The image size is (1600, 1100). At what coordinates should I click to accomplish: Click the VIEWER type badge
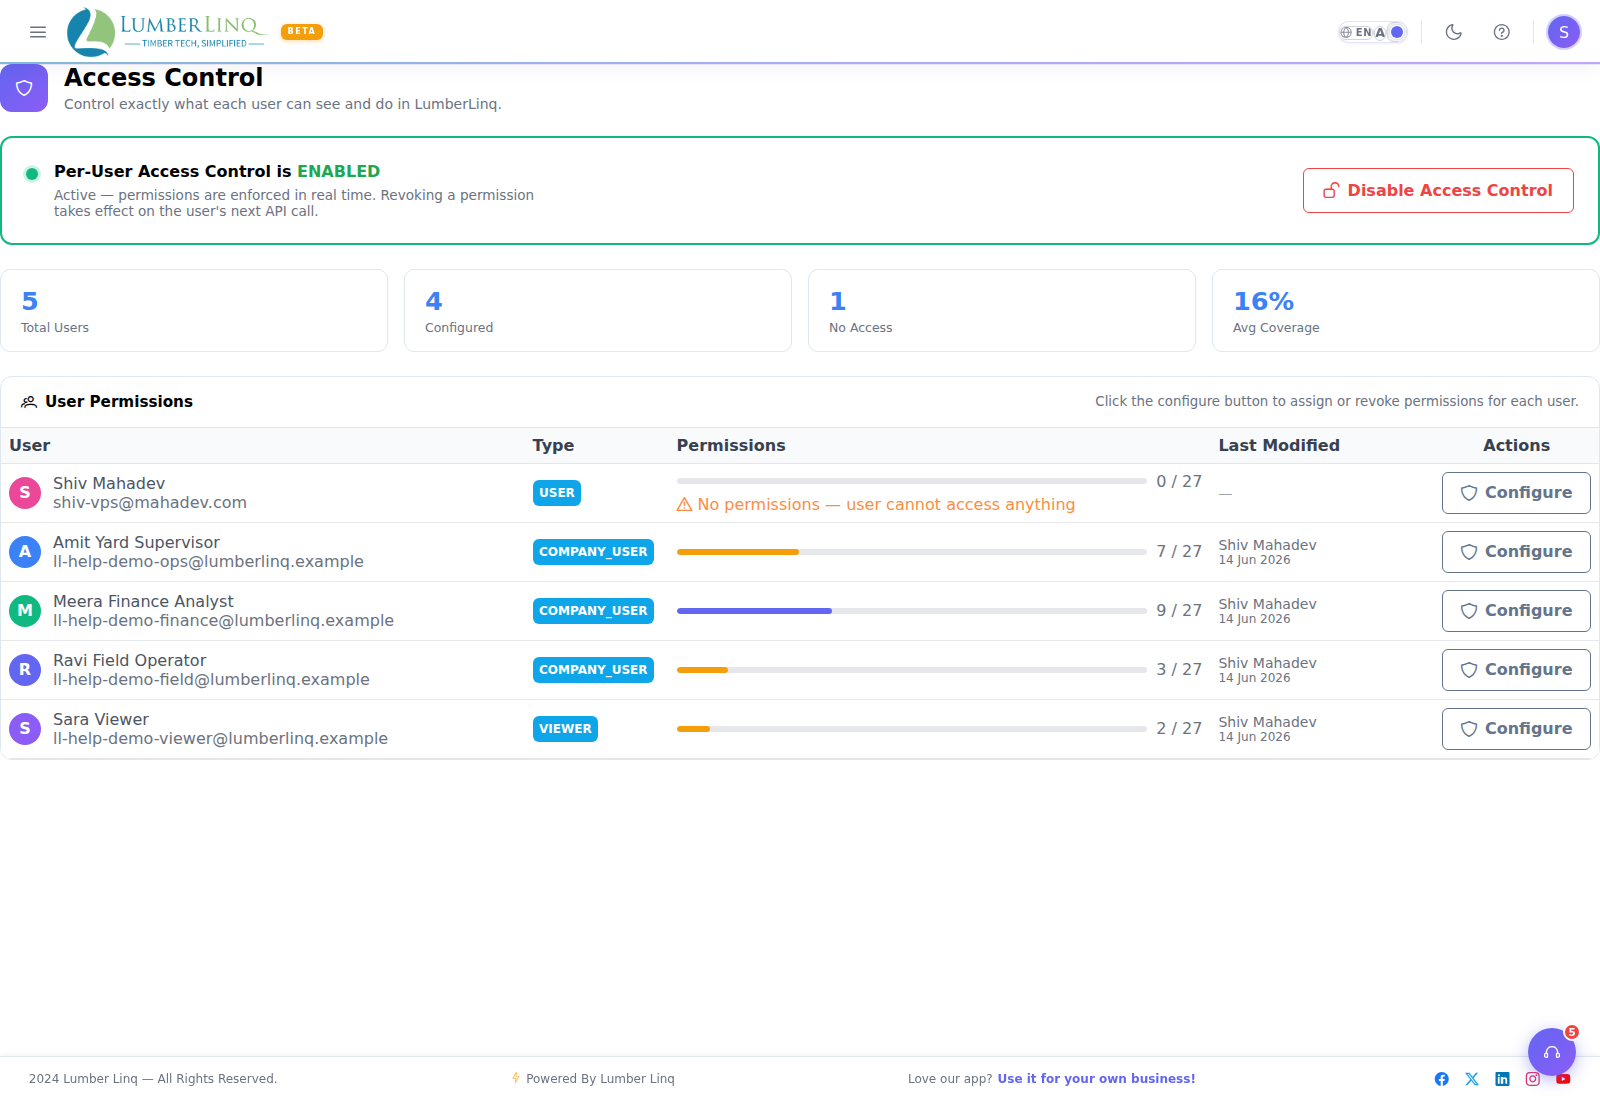coord(565,729)
